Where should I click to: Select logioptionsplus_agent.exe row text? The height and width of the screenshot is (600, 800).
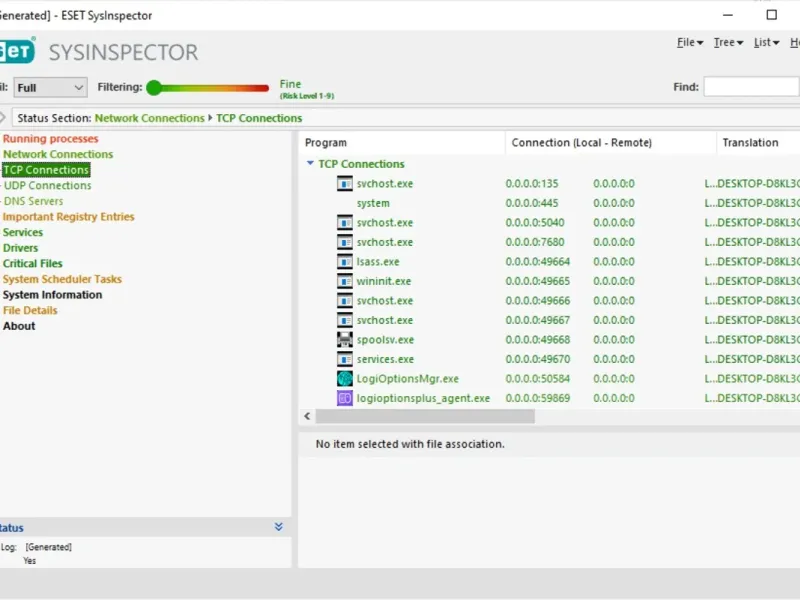423,398
